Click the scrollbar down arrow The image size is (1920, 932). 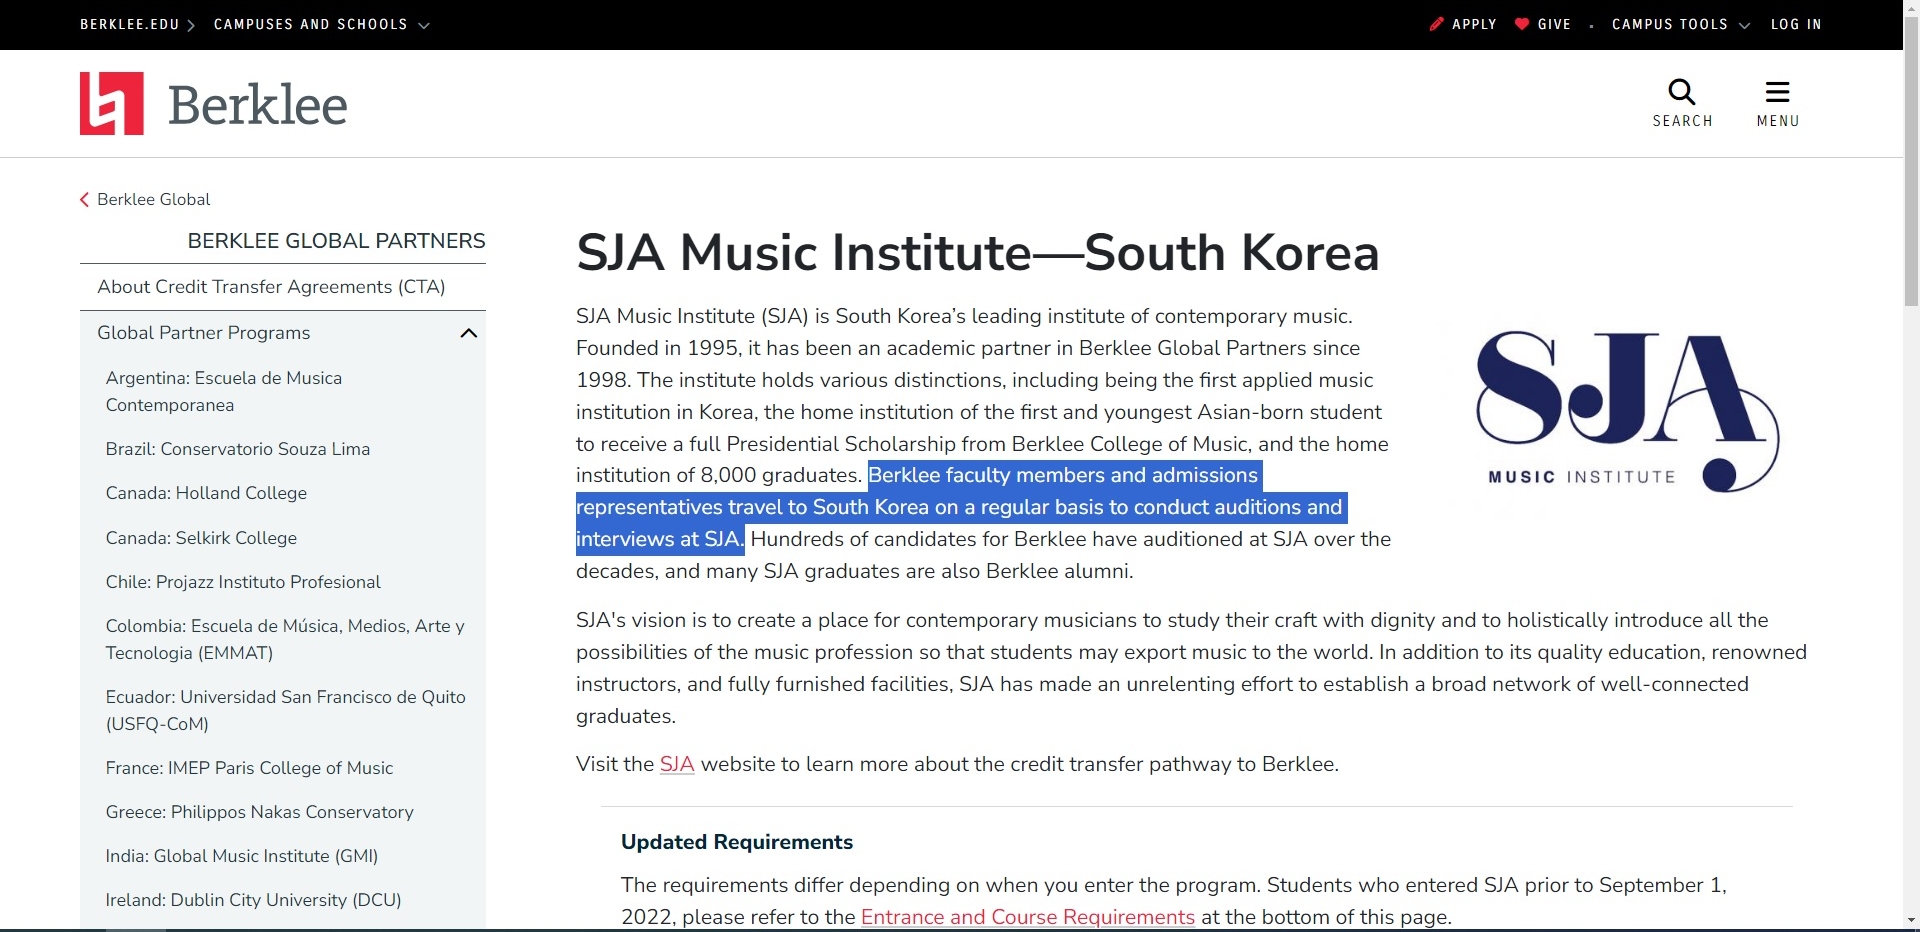[x=1912, y=920]
